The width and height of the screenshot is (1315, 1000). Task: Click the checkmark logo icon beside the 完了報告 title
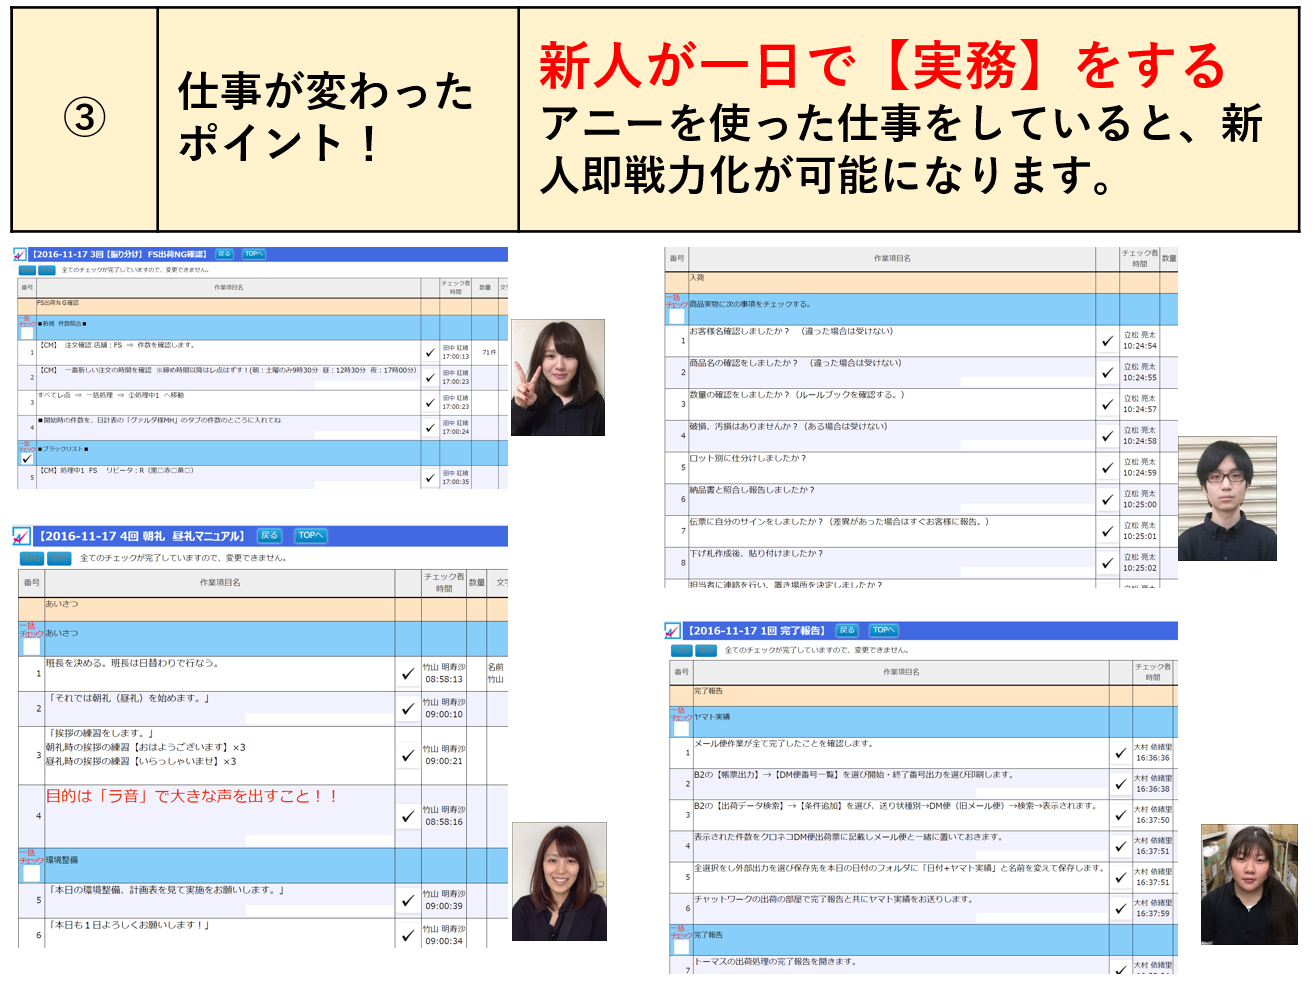[673, 631]
